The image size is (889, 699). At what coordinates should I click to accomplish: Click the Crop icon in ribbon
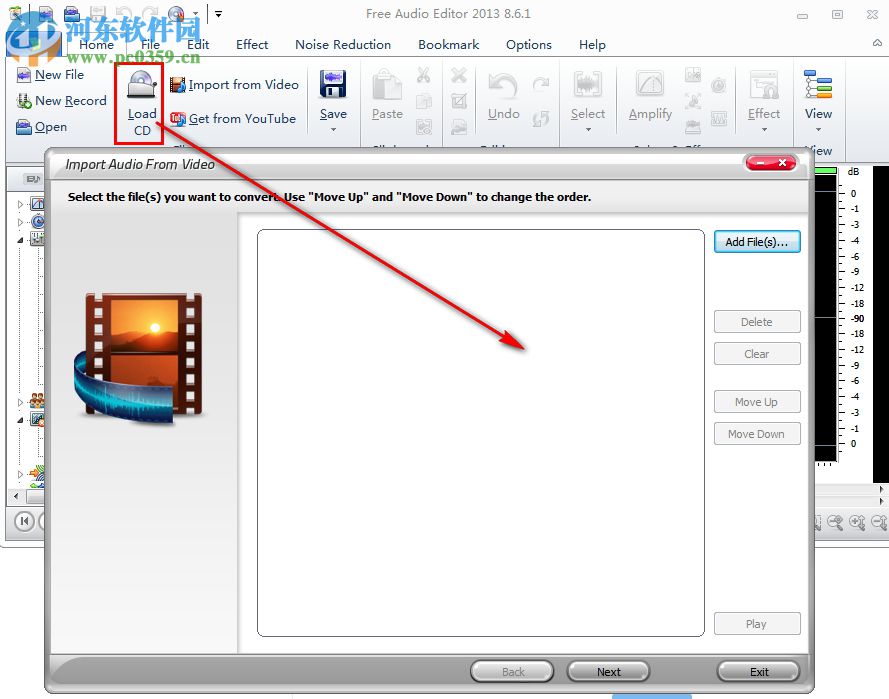click(x=459, y=101)
